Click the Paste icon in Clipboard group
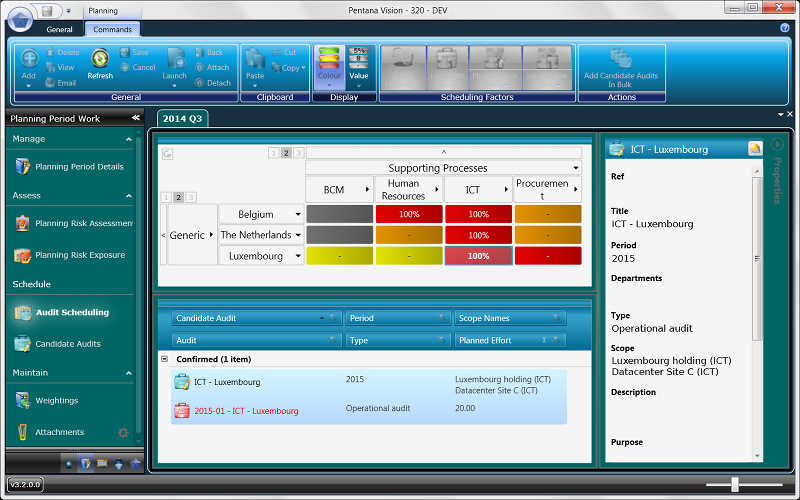Screen dimensions: 800x500 [x=255, y=59]
